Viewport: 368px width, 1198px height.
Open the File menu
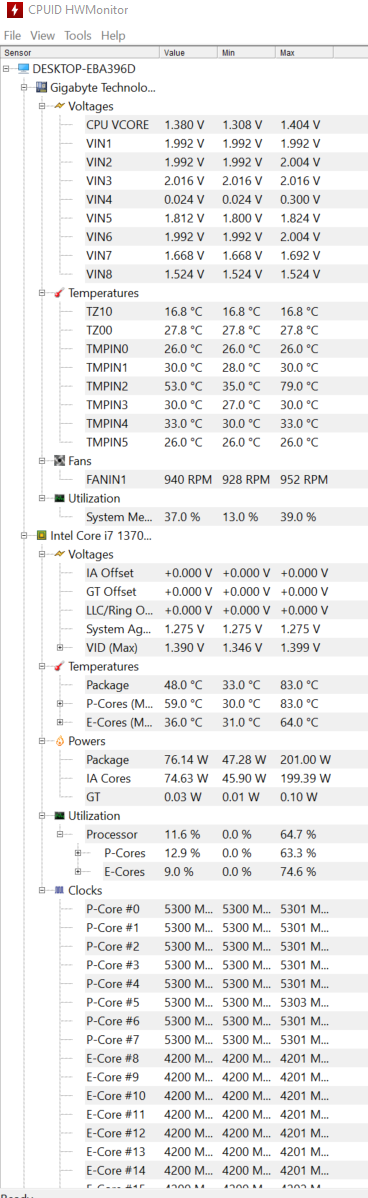pyautogui.click(x=13, y=35)
